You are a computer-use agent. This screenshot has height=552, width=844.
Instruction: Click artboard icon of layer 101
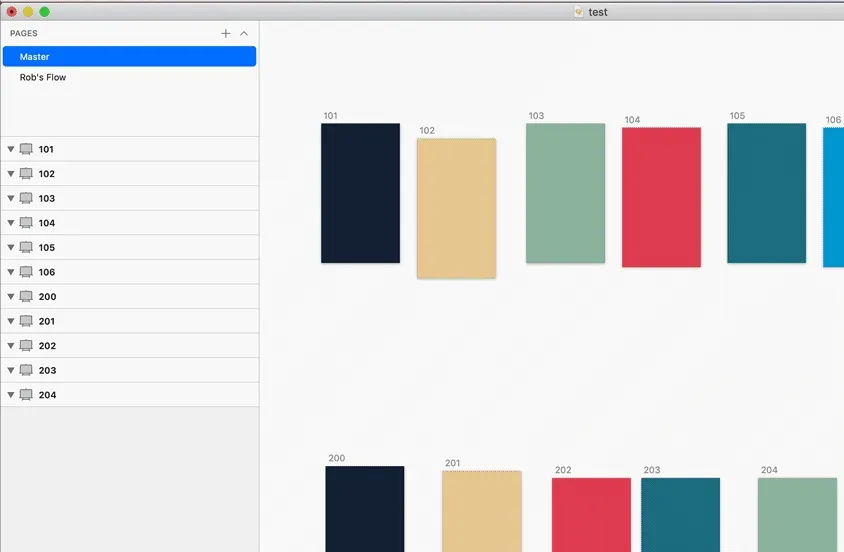(26, 149)
